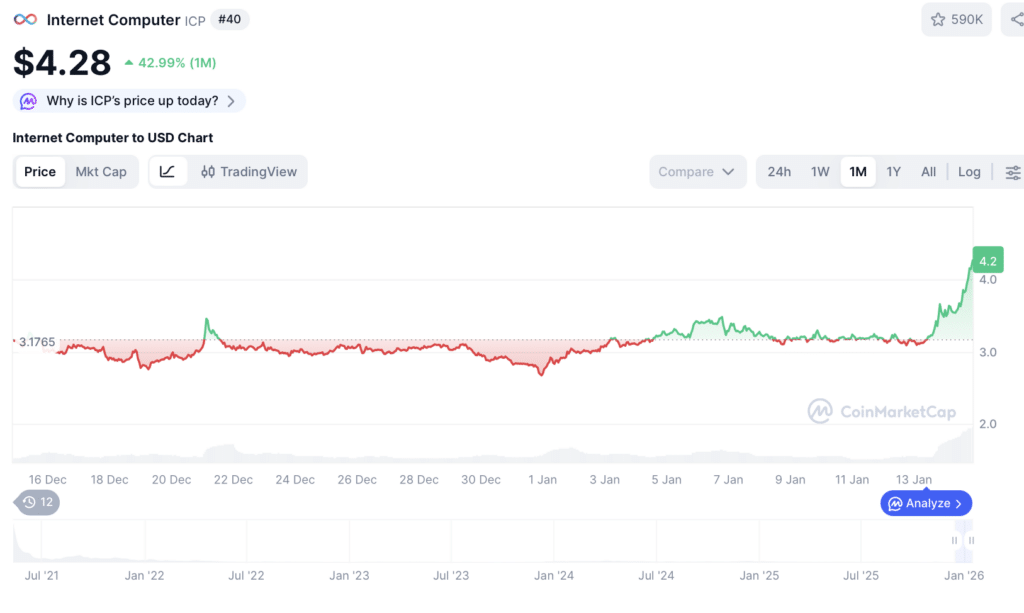Select the Mkt Cap tab

[101, 172]
